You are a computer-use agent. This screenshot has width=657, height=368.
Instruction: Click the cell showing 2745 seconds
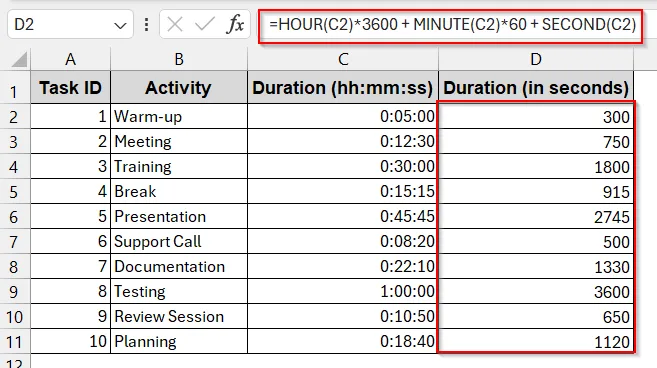click(536, 216)
